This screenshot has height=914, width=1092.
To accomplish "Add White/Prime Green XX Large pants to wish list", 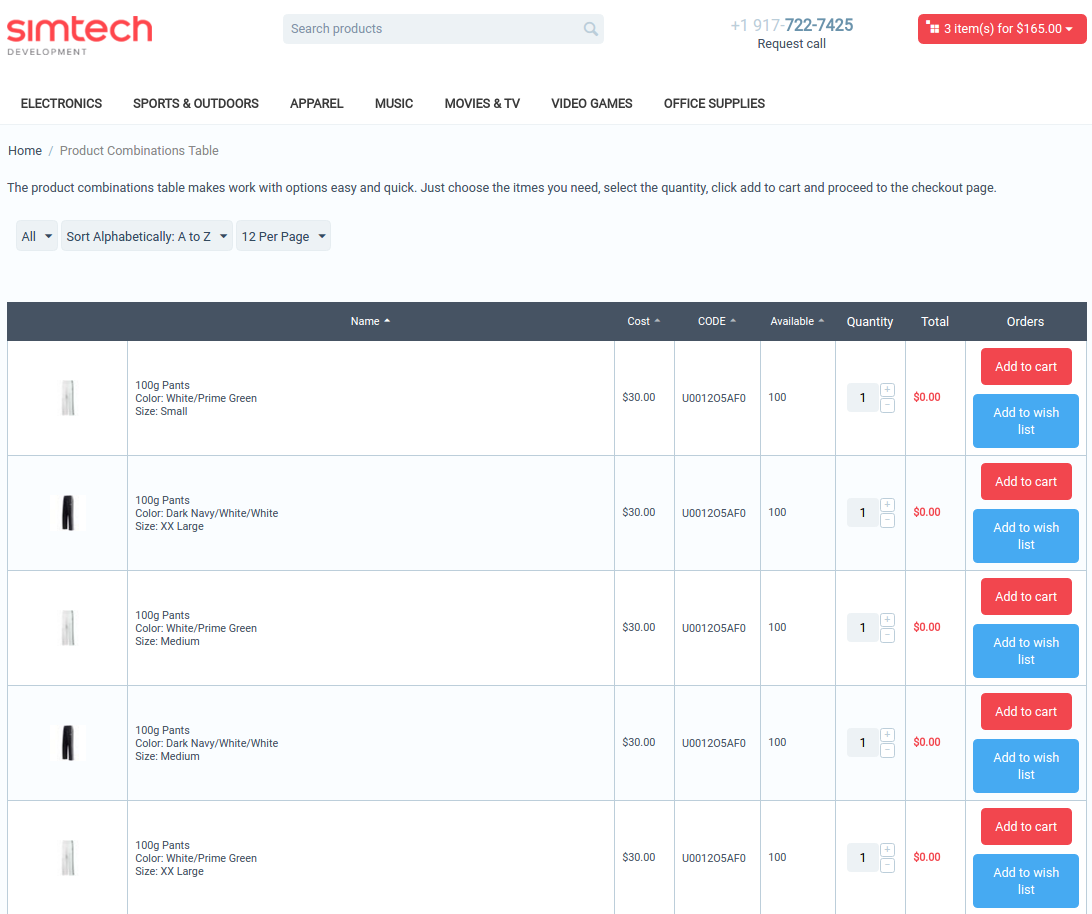I will click(1026, 881).
